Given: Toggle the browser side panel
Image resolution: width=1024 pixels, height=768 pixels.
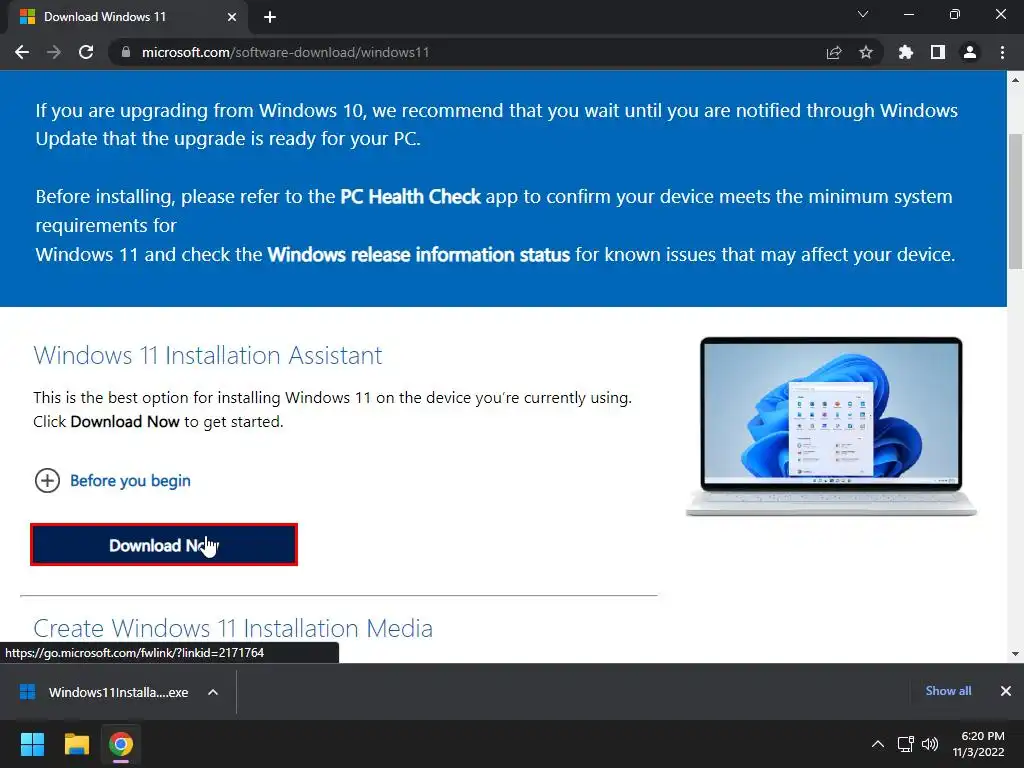Looking at the screenshot, I should 938,52.
